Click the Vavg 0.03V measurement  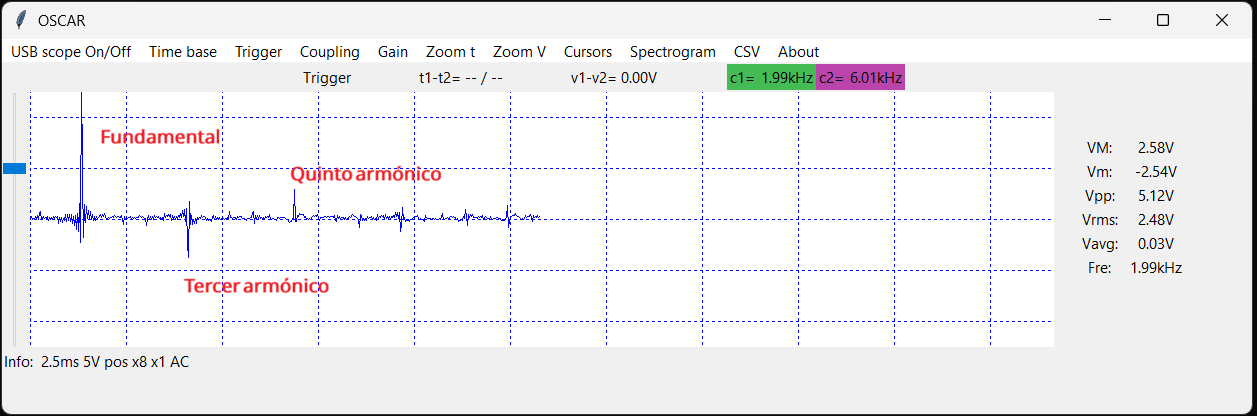(x=1130, y=243)
